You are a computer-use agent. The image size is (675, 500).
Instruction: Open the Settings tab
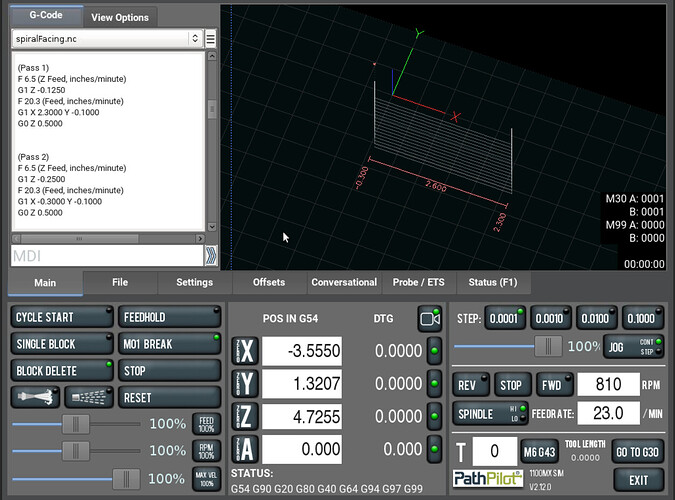195,283
